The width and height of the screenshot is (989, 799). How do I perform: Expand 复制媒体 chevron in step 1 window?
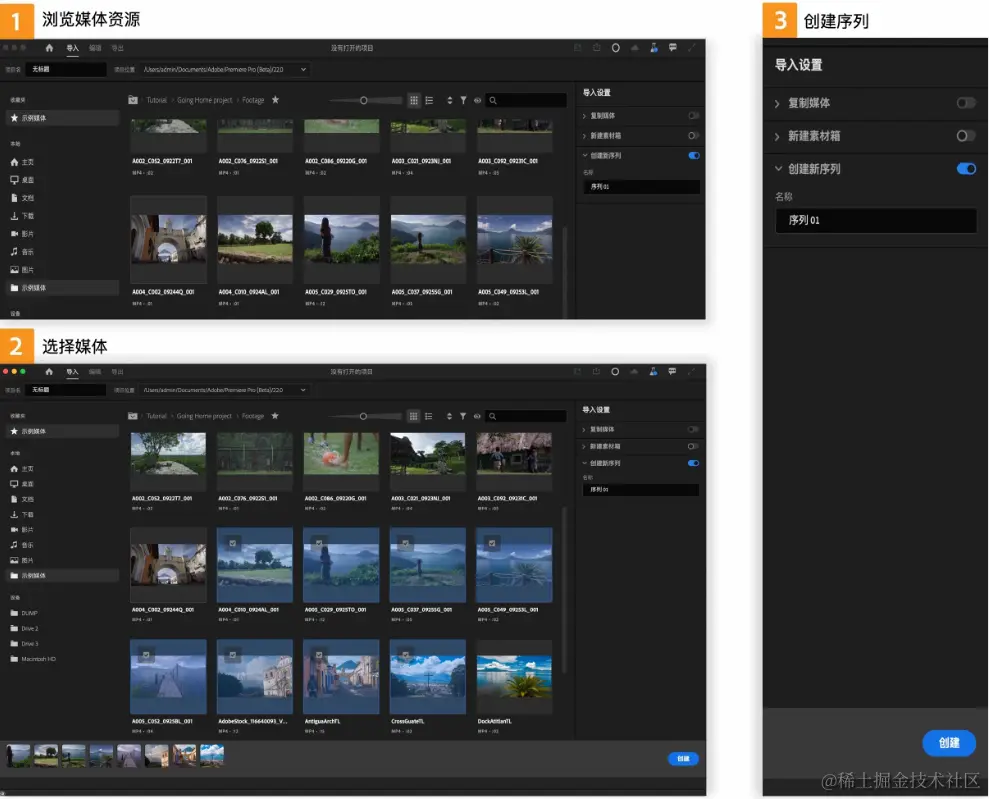tap(584, 116)
